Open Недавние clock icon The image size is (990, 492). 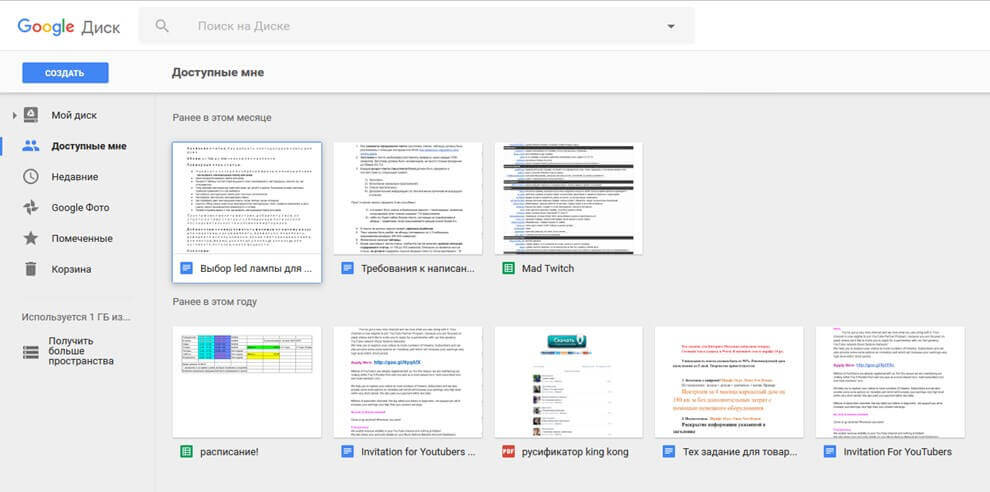(31, 177)
